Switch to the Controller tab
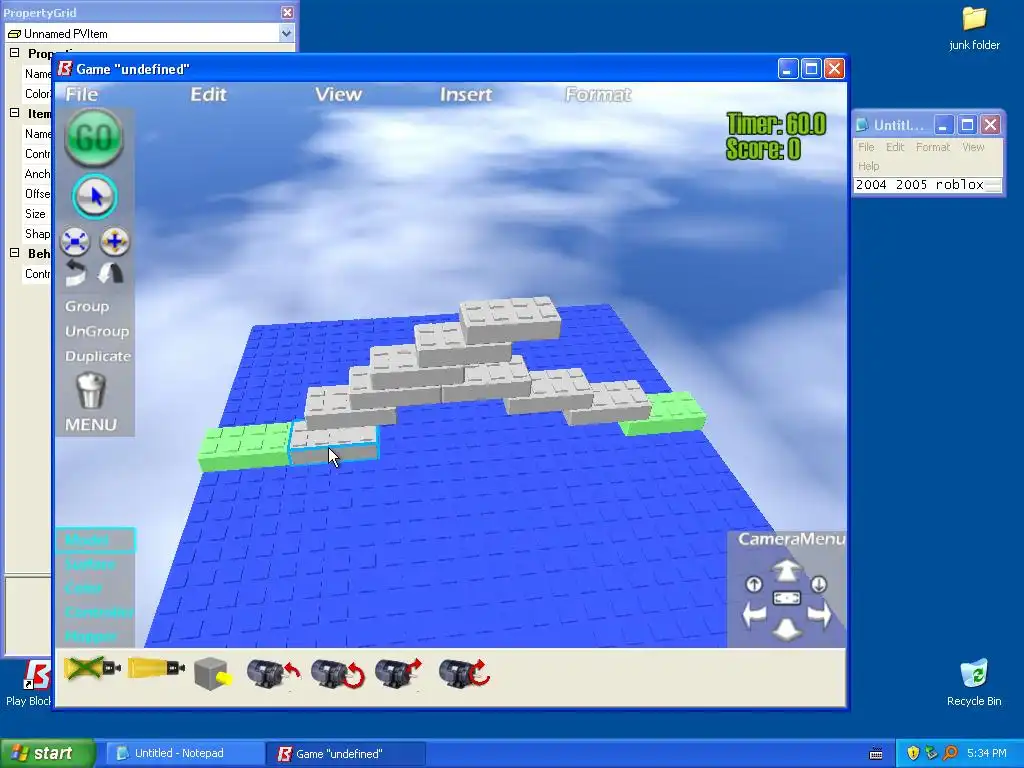1024x768 pixels. 99,613
